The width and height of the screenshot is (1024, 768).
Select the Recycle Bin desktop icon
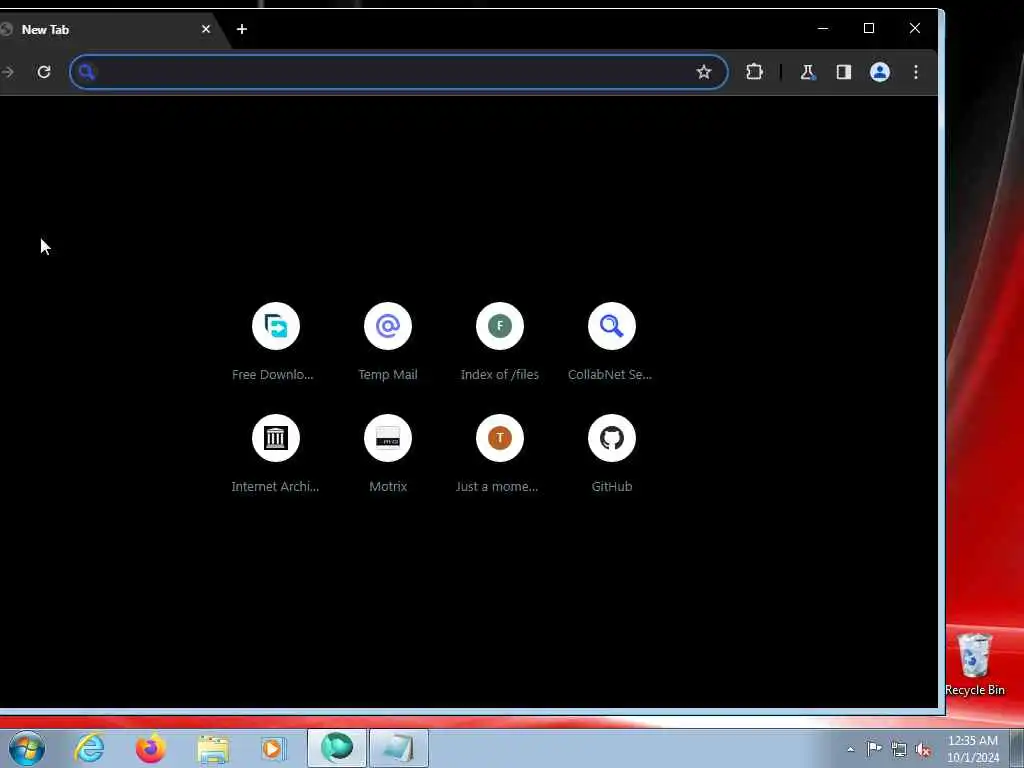[x=974, y=665]
